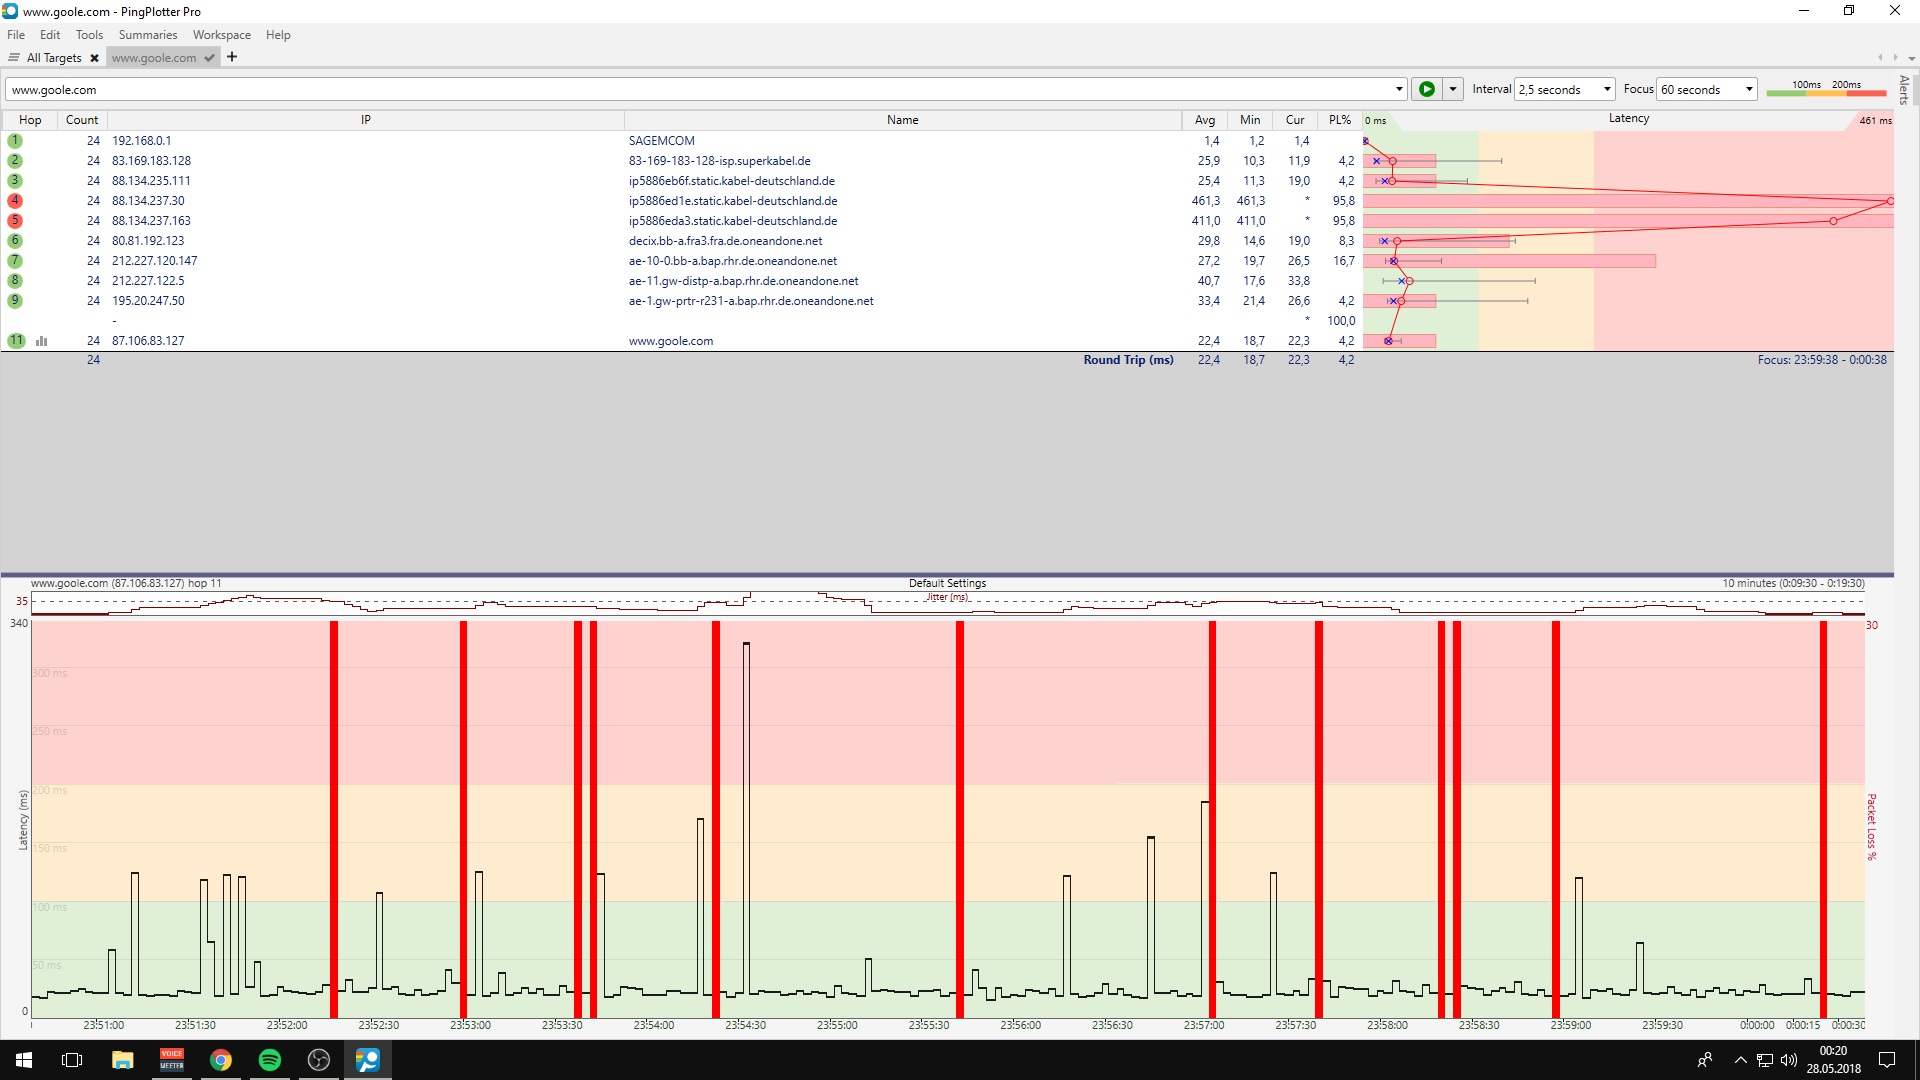This screenshot has height=1080, width=1920.
Task: Select hop 8 green circle icon
Action: (15, 281)
